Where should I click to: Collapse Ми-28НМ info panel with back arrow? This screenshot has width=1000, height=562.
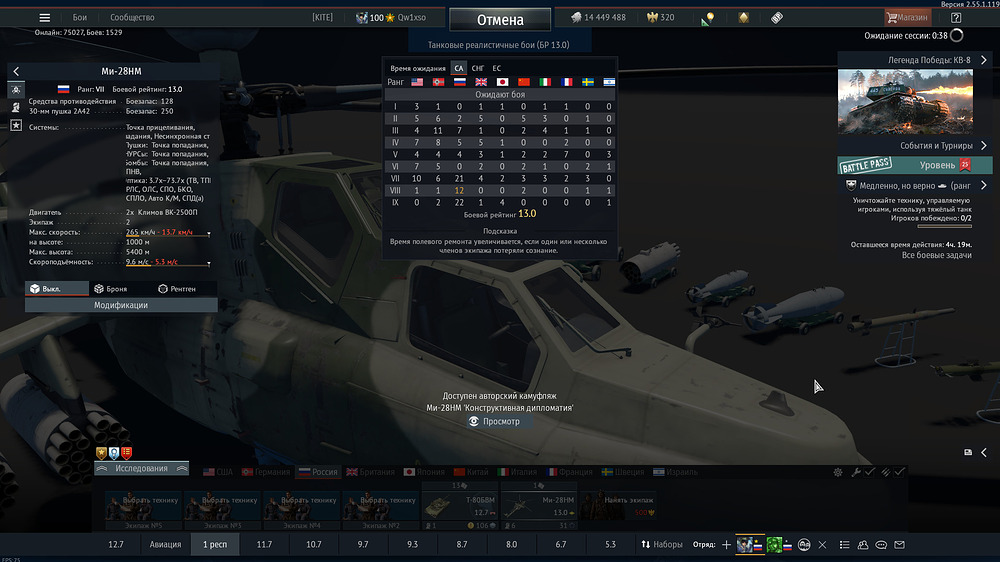coord(17,71)
